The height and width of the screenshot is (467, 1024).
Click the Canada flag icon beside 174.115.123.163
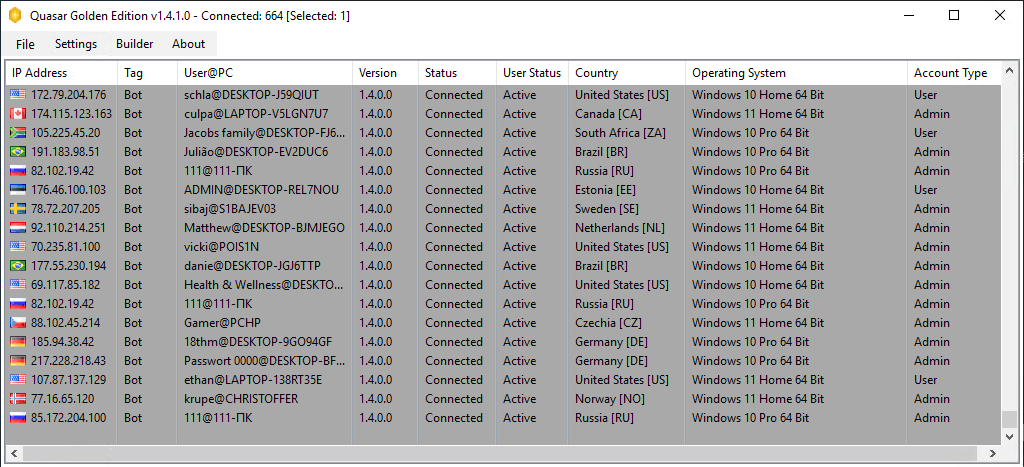coord(18,114)
